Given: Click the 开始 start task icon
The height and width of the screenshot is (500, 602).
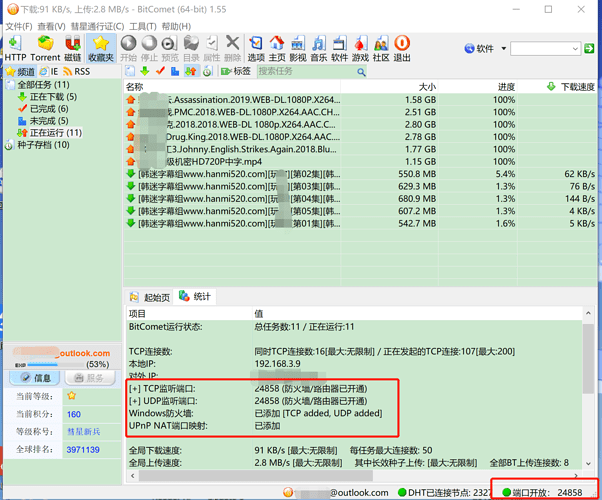Looking at the screenshot, I should [x=128, y=48].
